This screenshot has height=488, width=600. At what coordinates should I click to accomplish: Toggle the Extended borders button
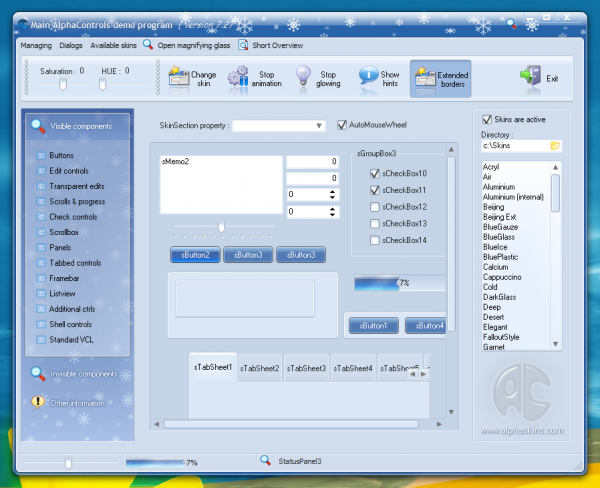[440, 79]
